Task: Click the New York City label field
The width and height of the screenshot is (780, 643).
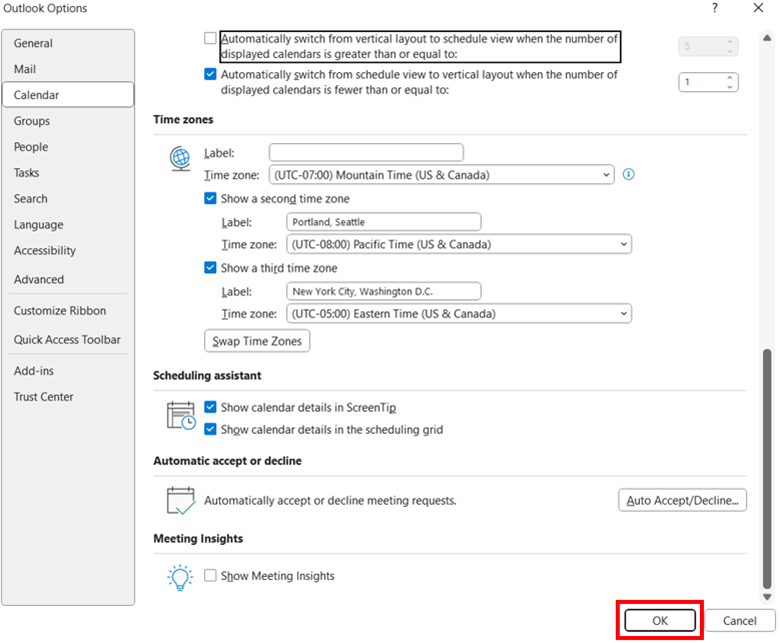Action: [x=384, y=291]
